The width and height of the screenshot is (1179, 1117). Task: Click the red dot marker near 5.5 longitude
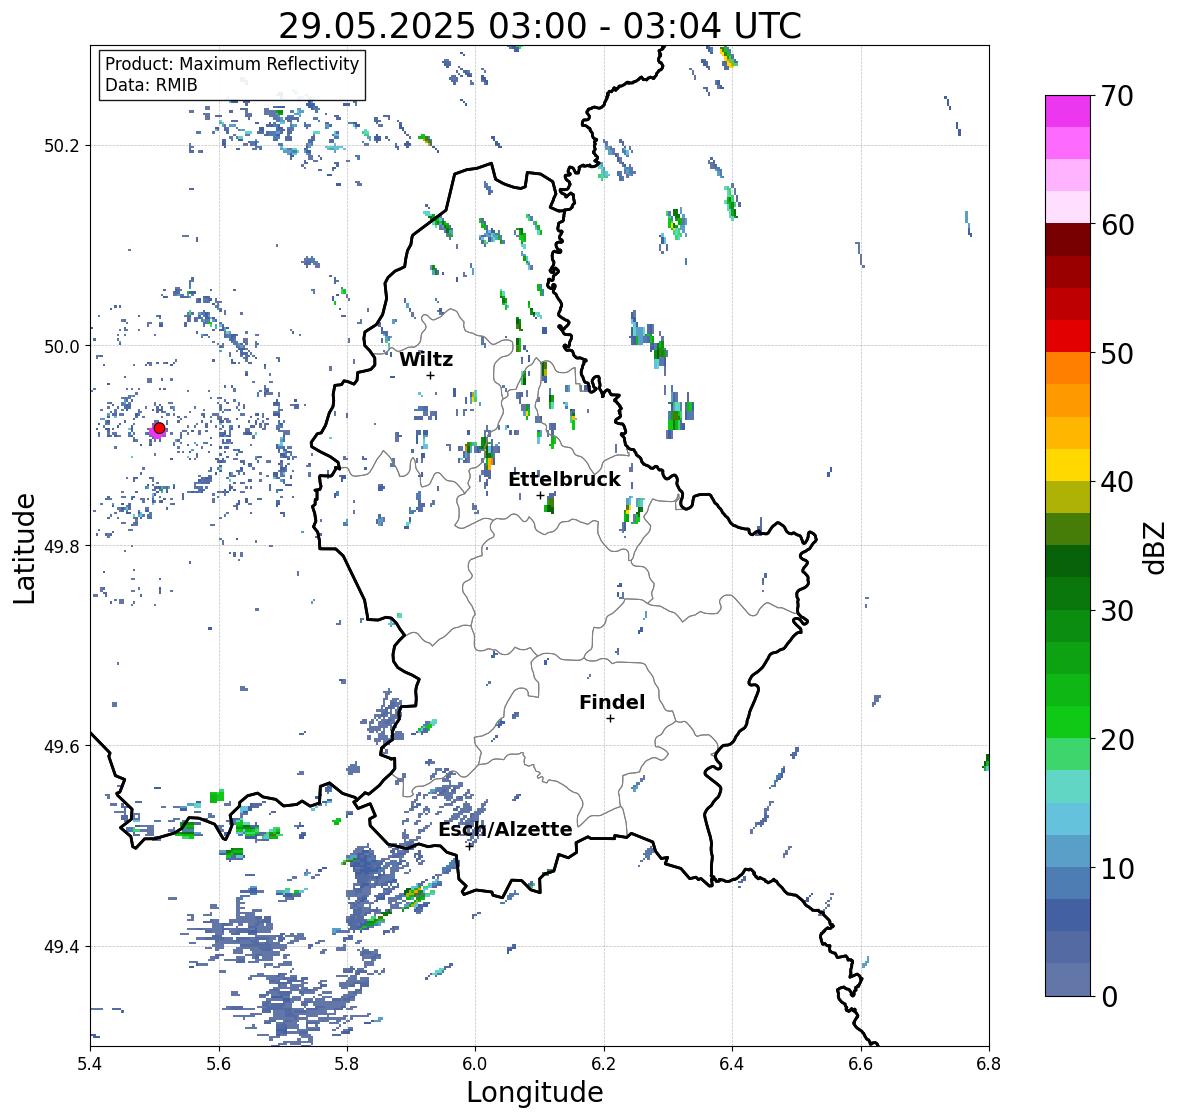[x=159, y=428]
